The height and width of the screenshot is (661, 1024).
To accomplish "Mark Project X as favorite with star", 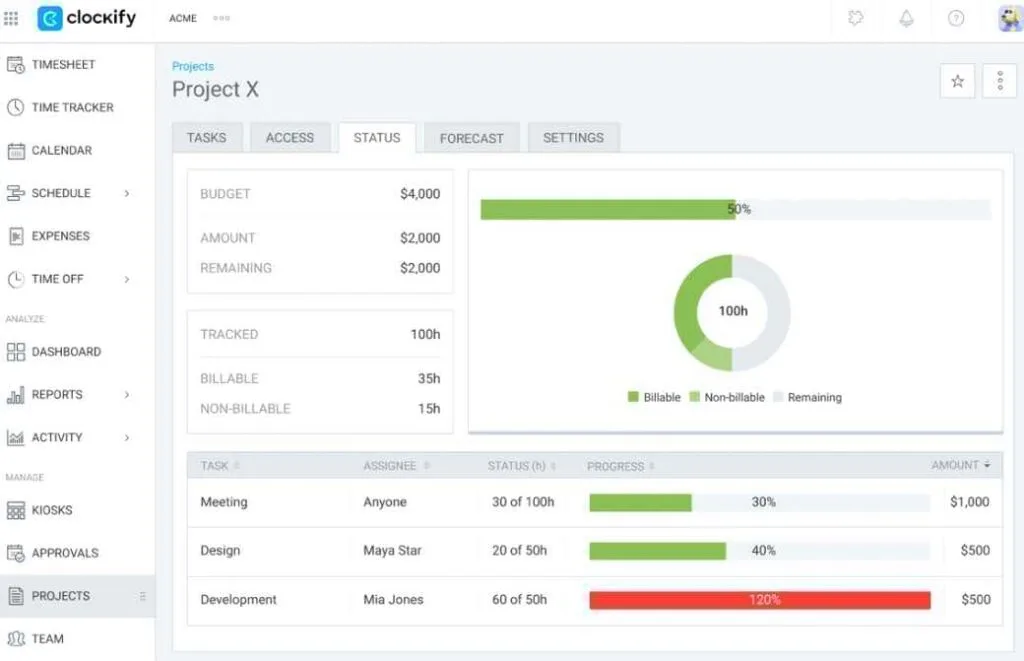I will 957,82.
